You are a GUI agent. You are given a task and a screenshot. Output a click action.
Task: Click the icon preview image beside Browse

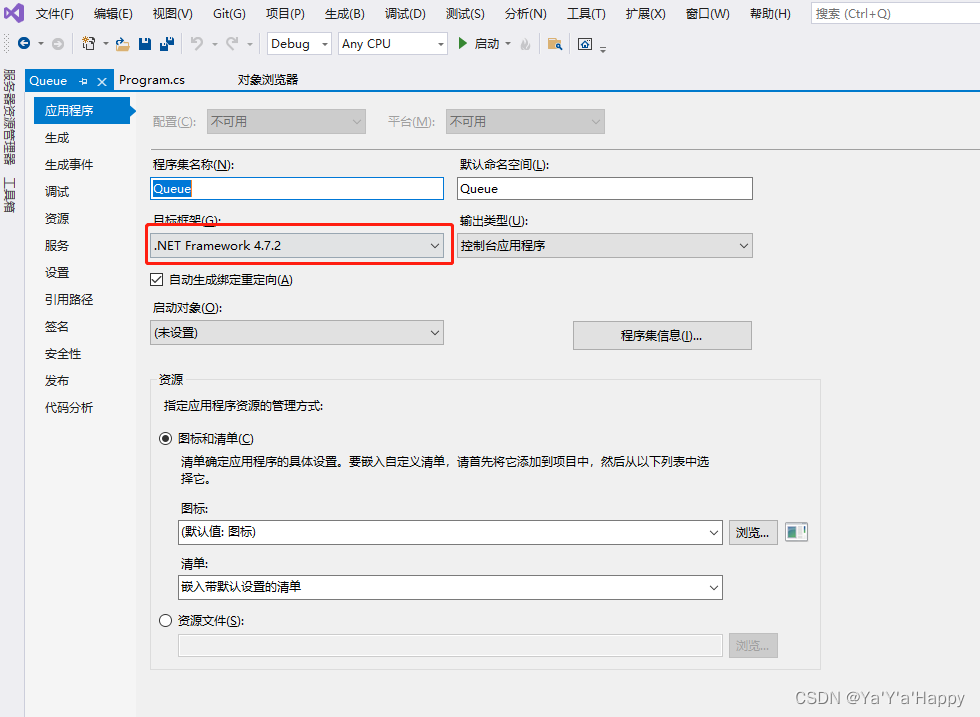click(796, 532)
